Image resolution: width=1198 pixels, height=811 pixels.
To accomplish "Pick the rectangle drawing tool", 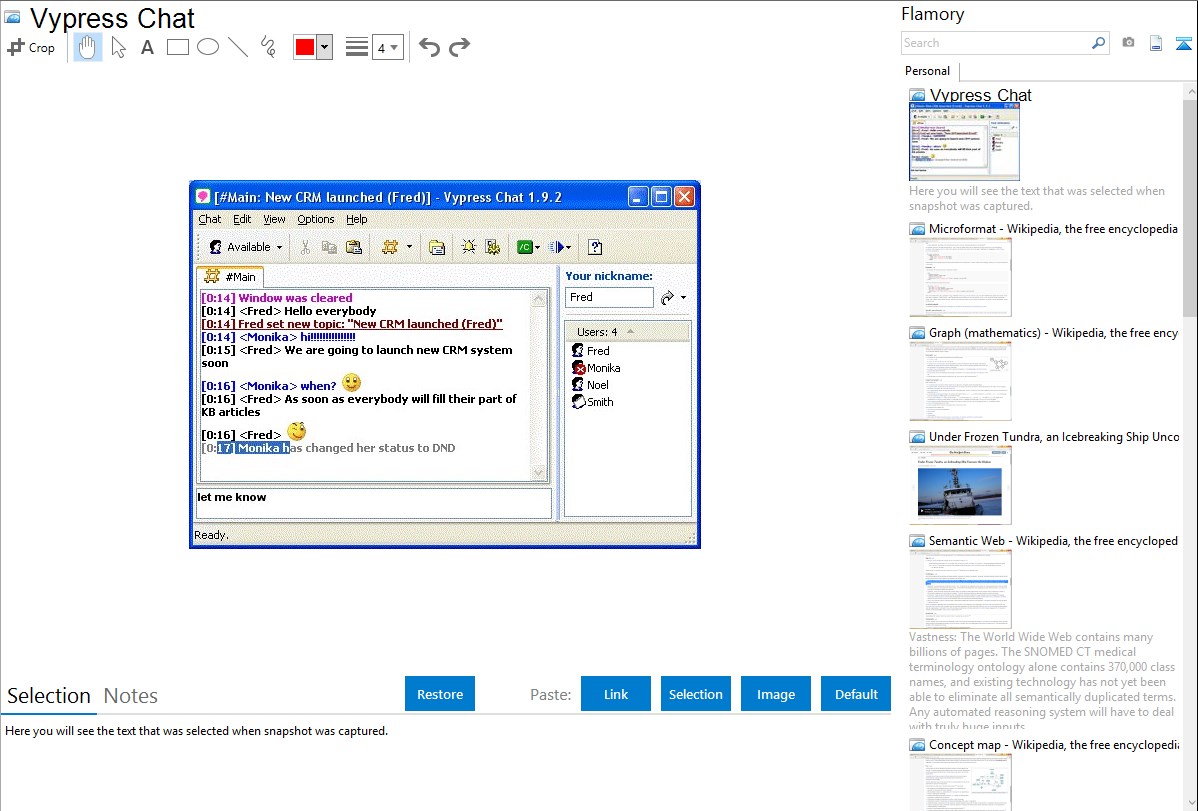I will pyautogui.click(x=177, y=47).
